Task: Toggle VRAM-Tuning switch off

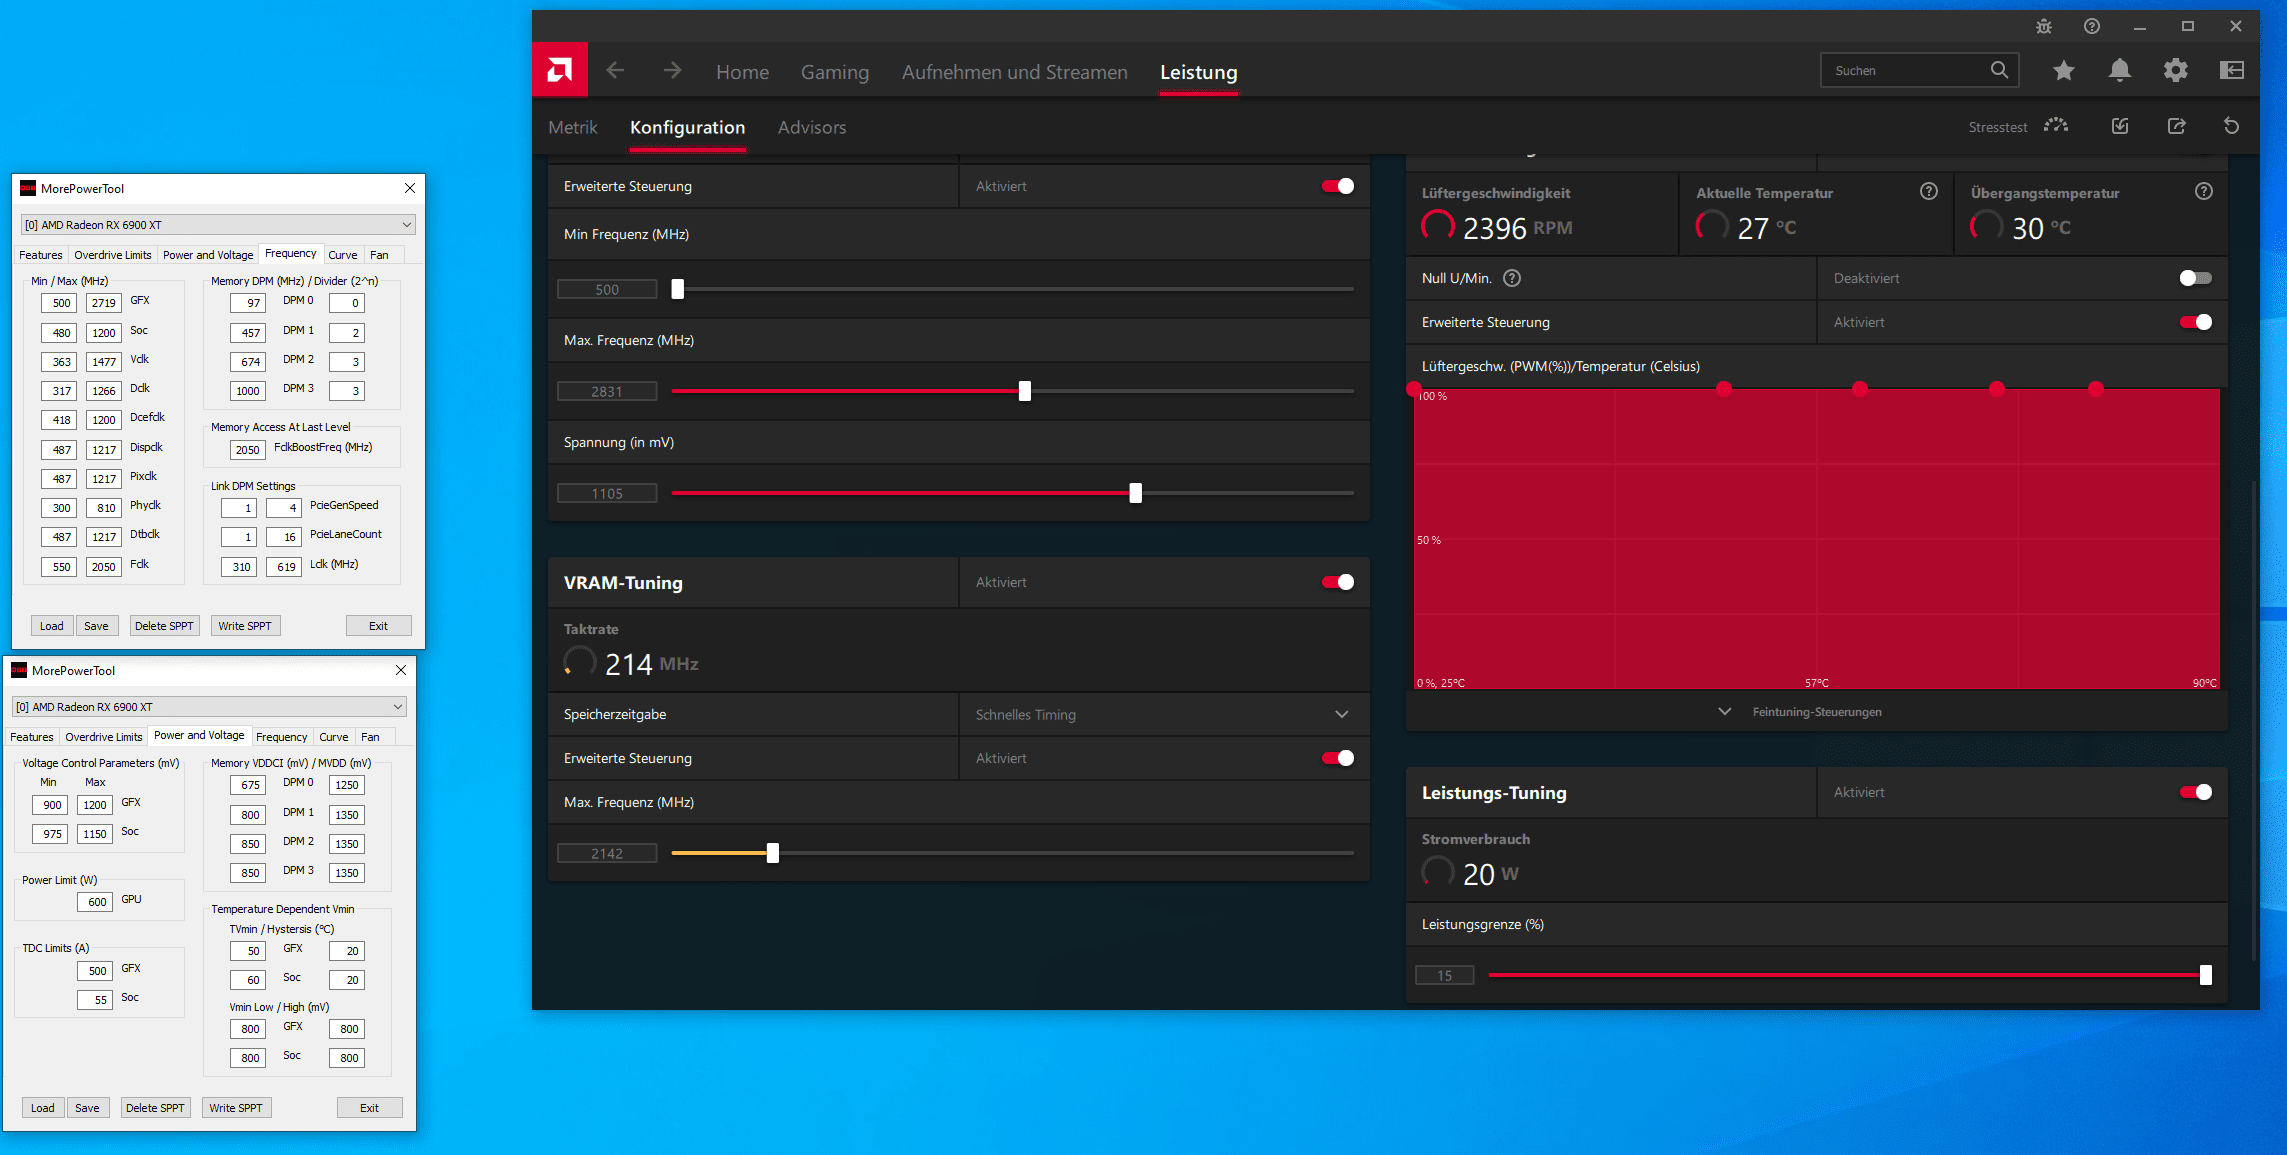Action: [1337, 582]
